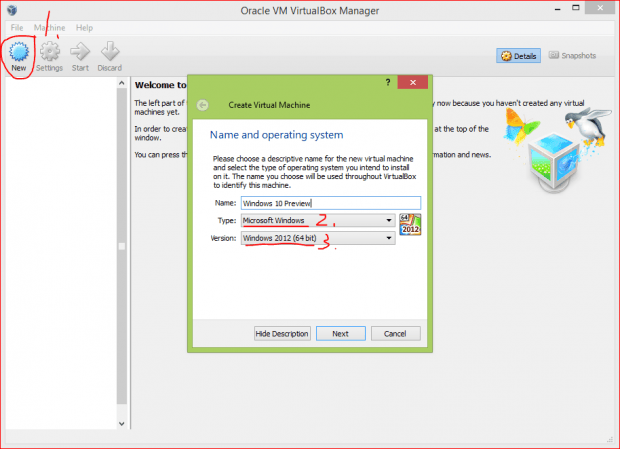Open the Help menu

pos(84,28)
